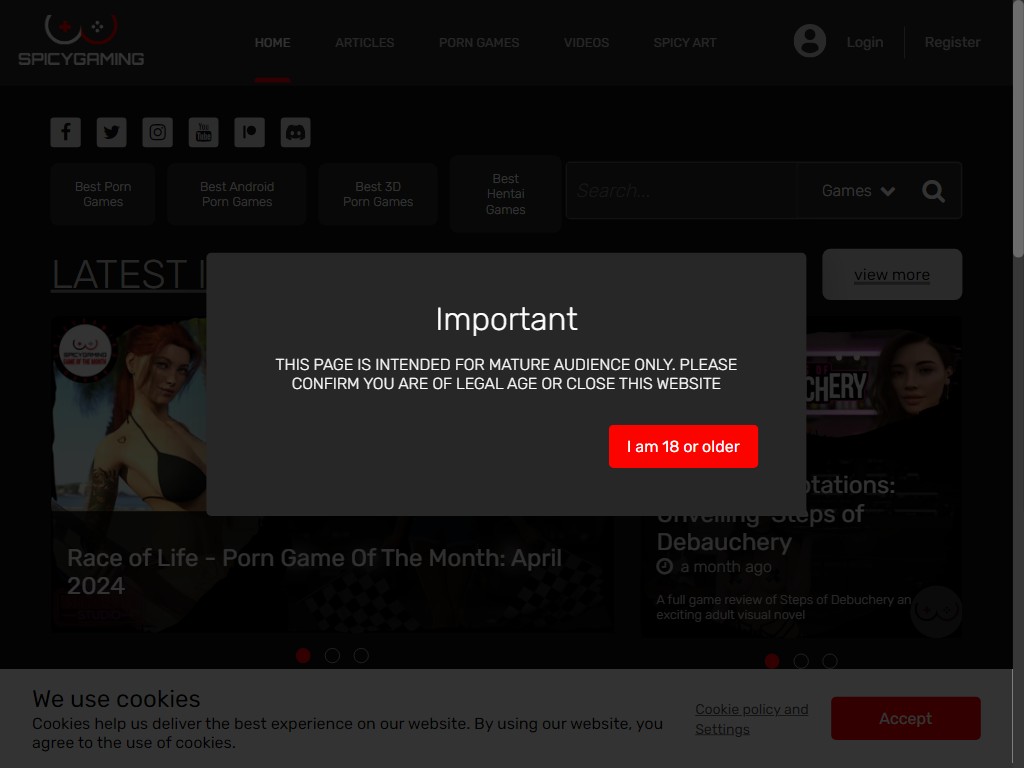Open the Videos menu item
Image resolution: width=1024 pixels, height=768 pixels.
pyautogui.click(x=586, y=42)
